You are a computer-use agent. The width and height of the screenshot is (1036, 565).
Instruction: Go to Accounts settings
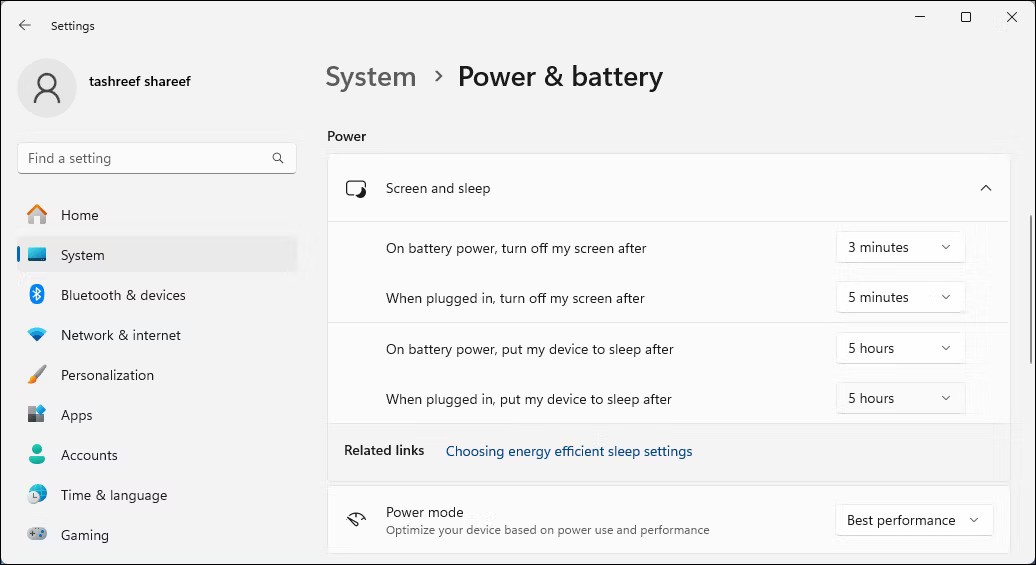[x=89, y=455]
